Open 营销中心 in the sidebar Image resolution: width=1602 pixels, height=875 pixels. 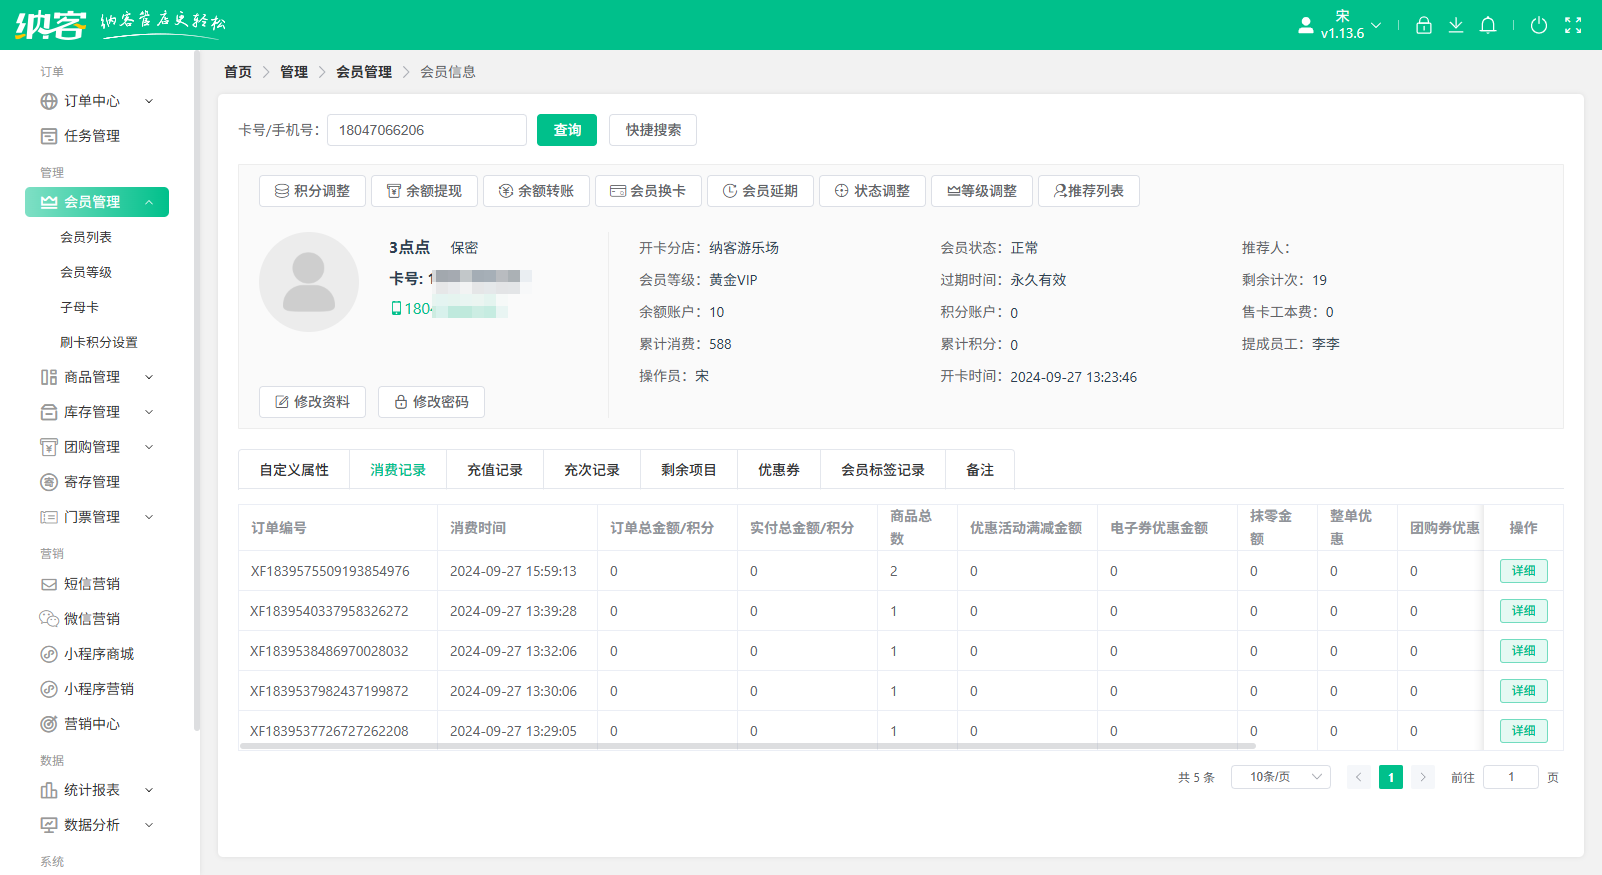[92, 724]
